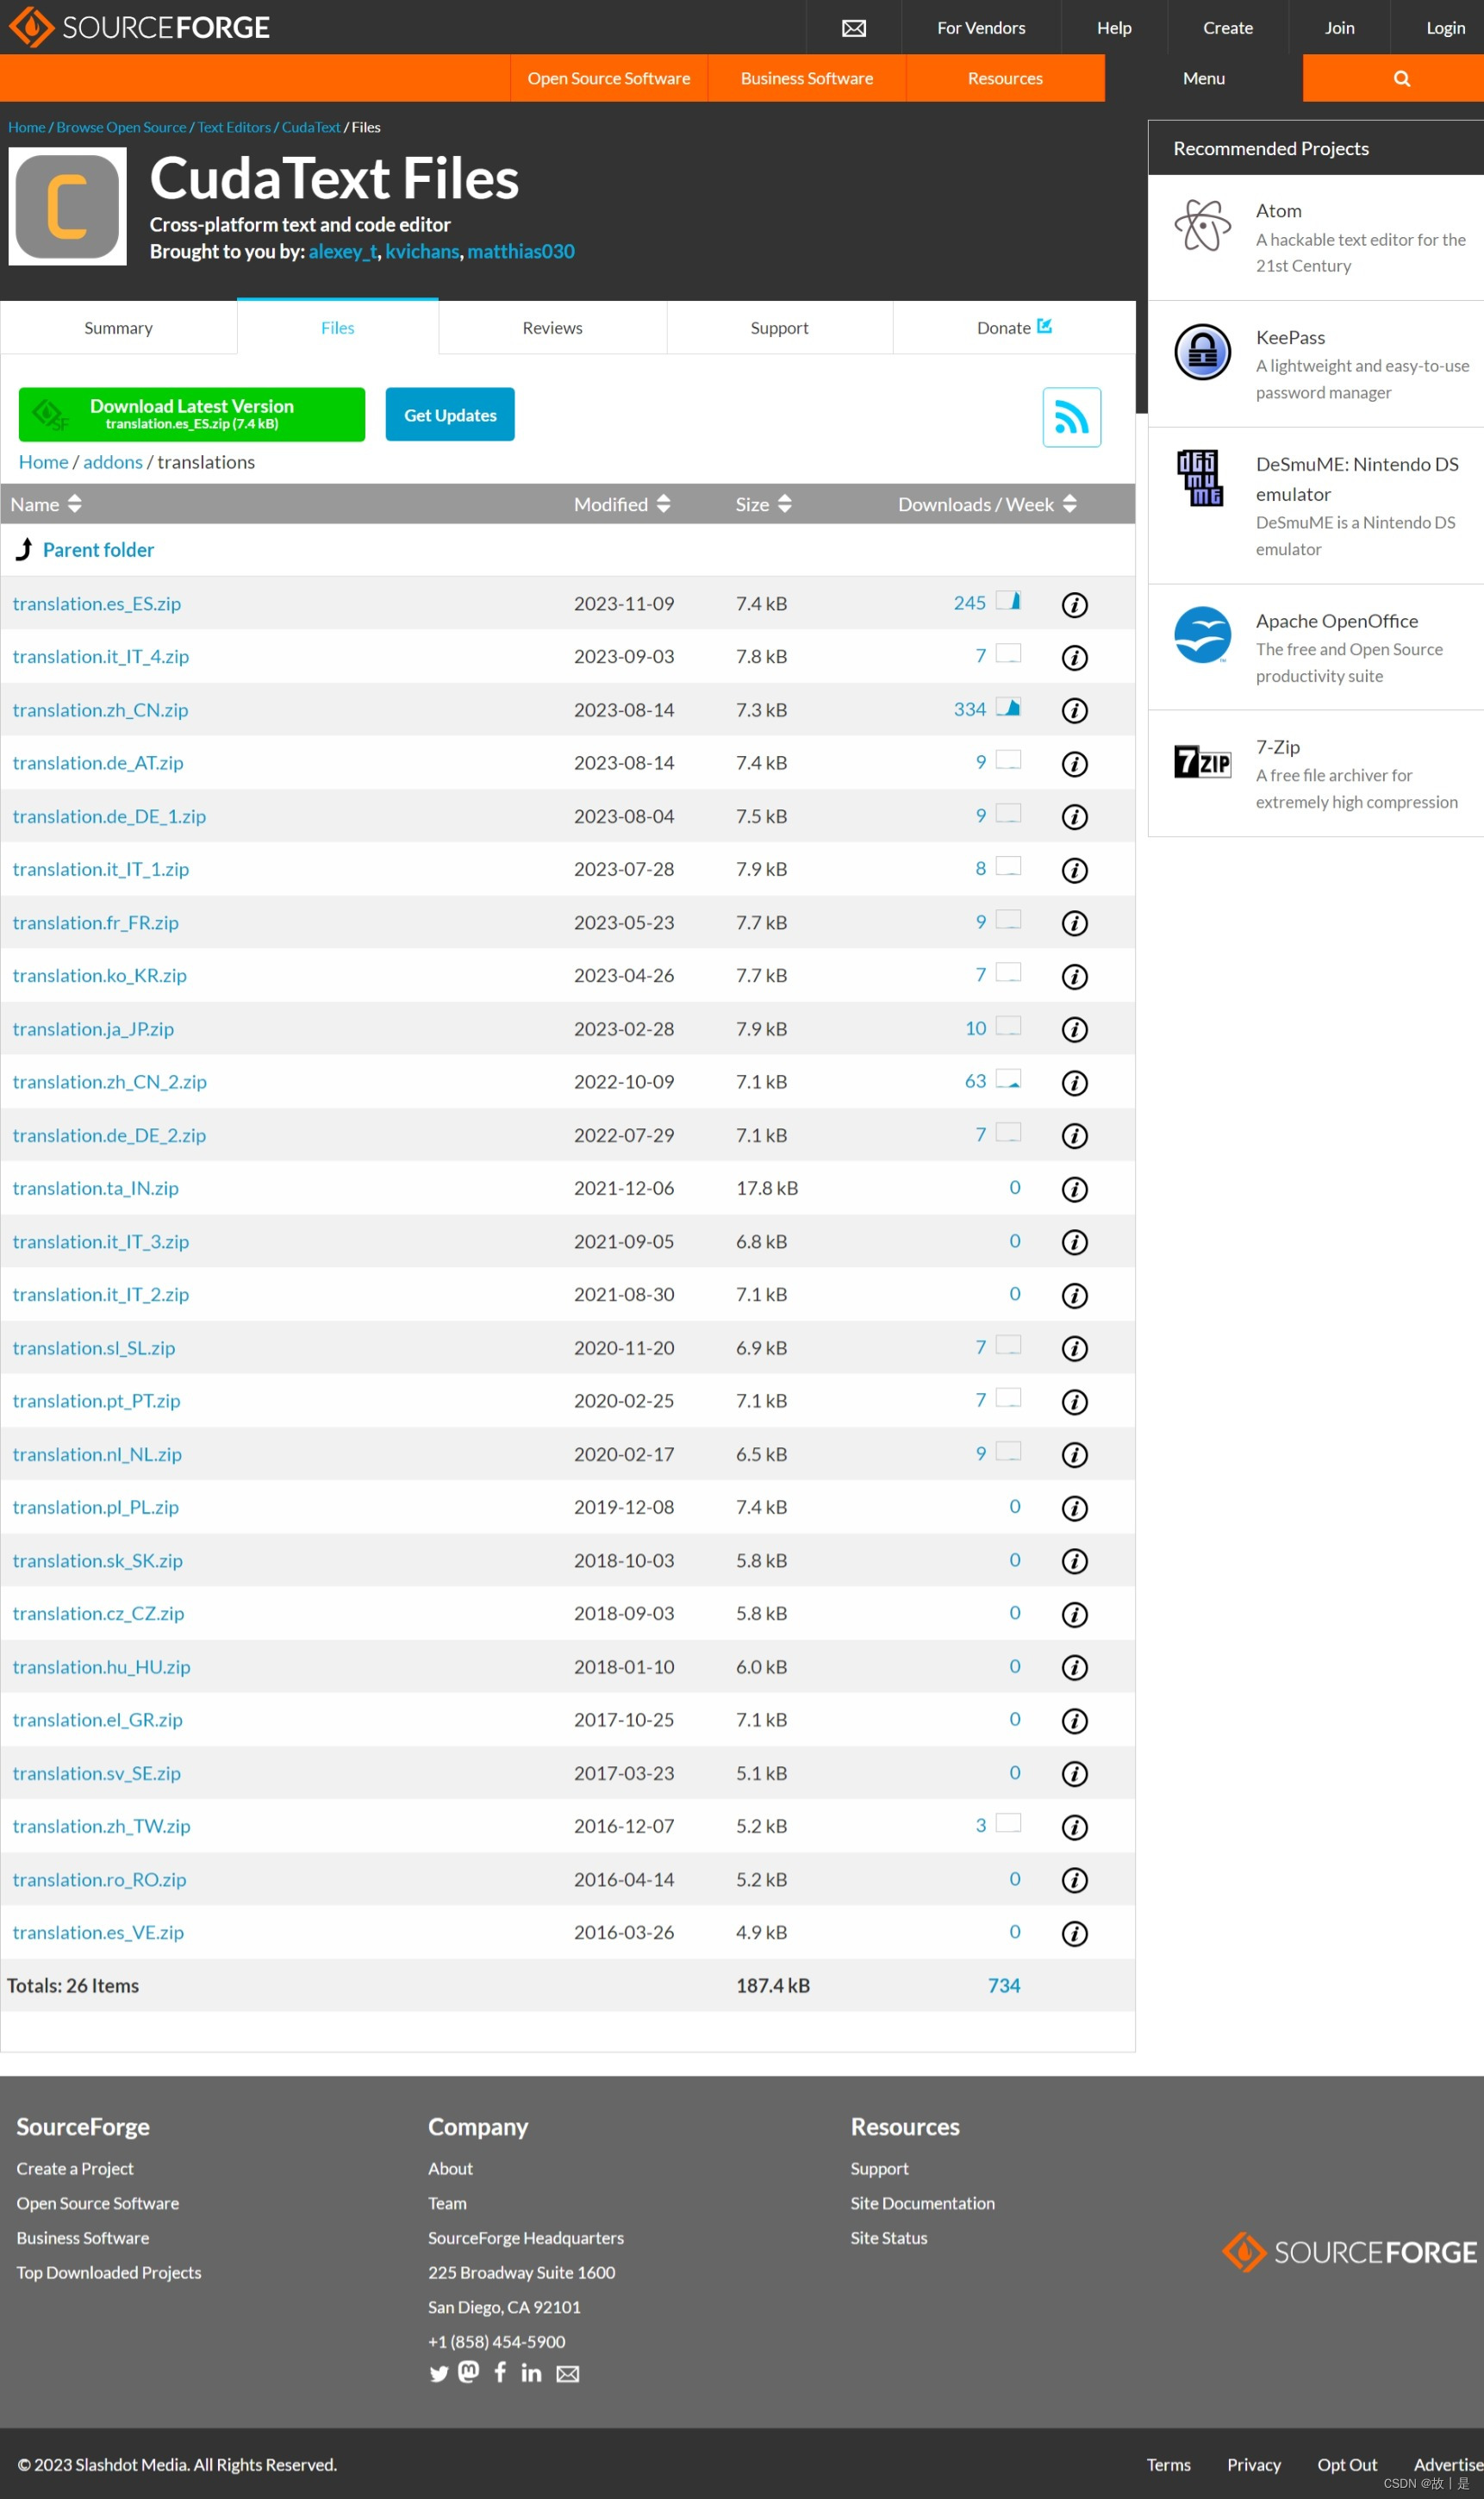View info icon for translation.zh_TW.zip
1484x2499 pixels.
(1074, 1827)
